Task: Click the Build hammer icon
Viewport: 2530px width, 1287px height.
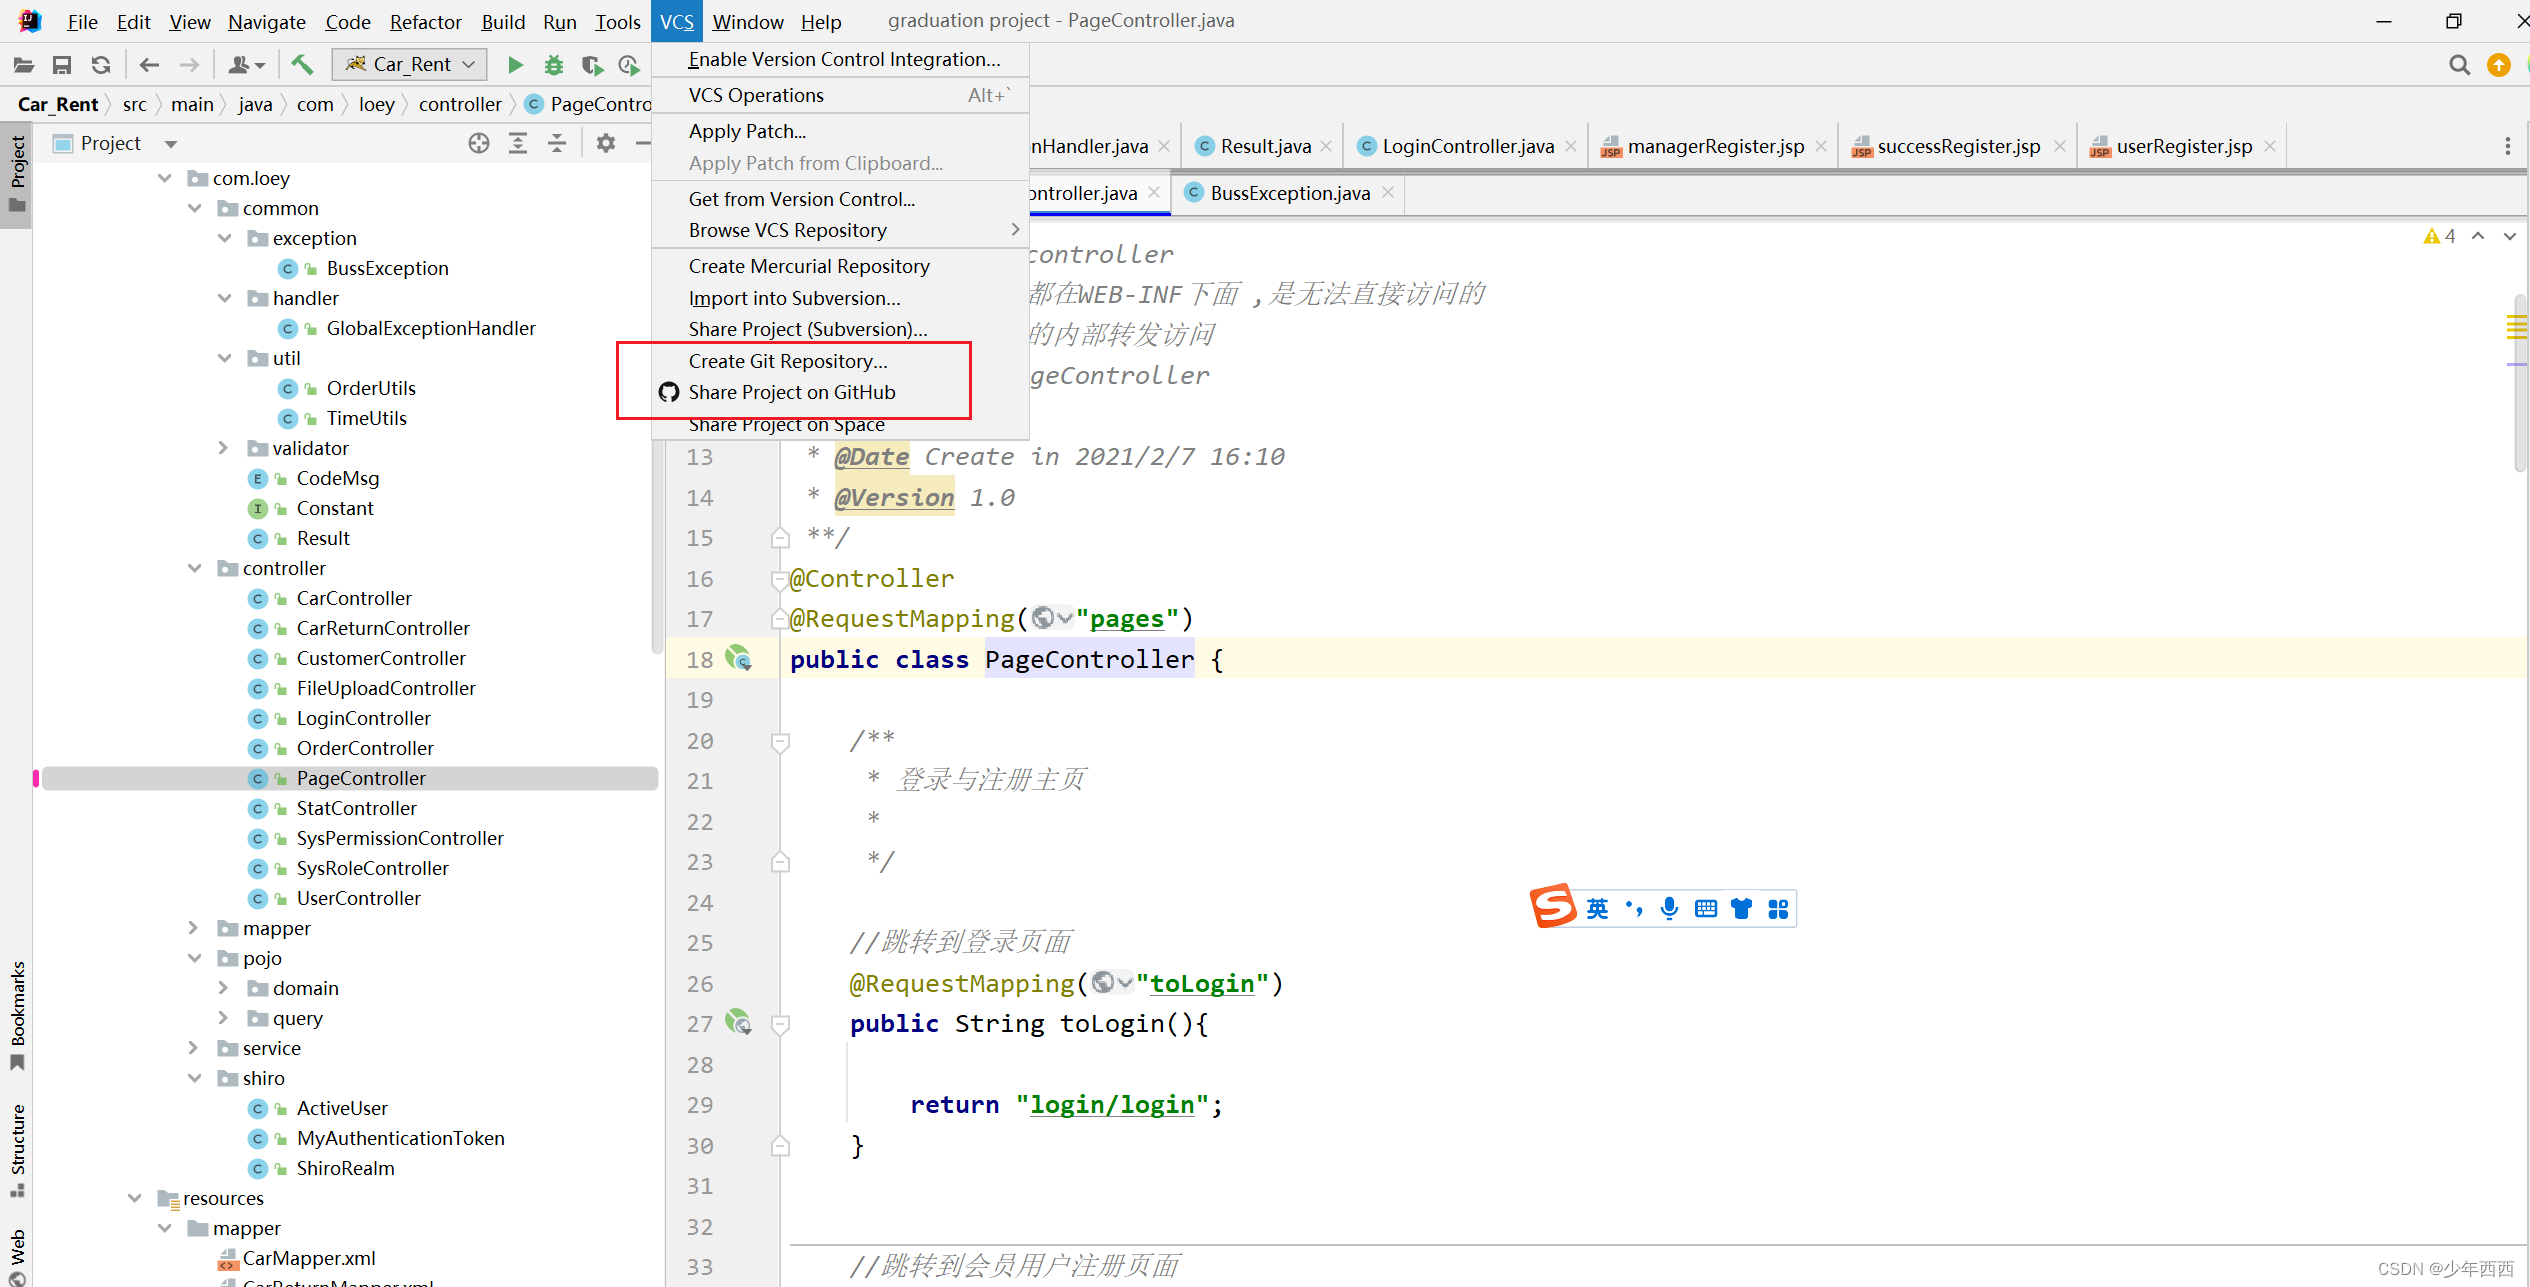Action: point(302,65)
